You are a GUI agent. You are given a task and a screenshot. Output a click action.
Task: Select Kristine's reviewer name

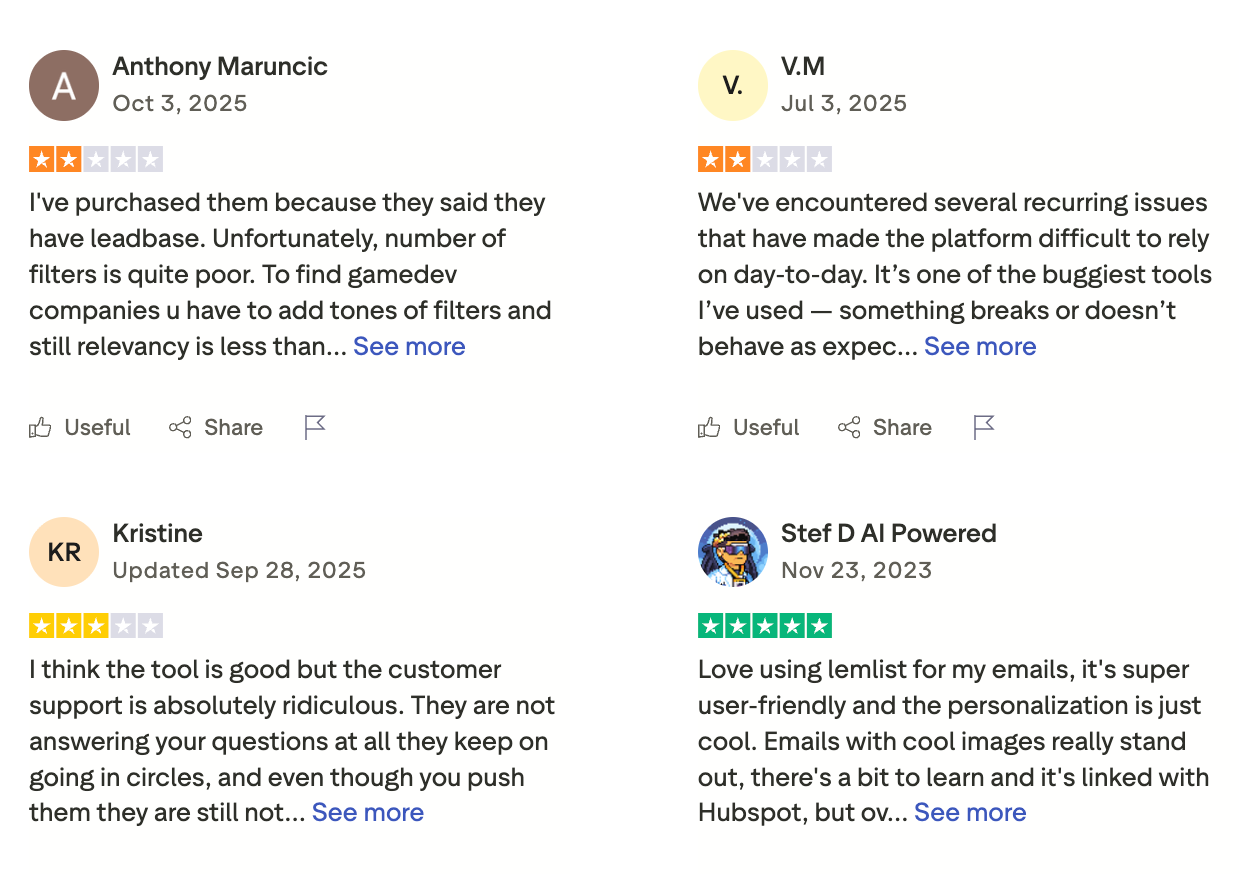point(157,533)
